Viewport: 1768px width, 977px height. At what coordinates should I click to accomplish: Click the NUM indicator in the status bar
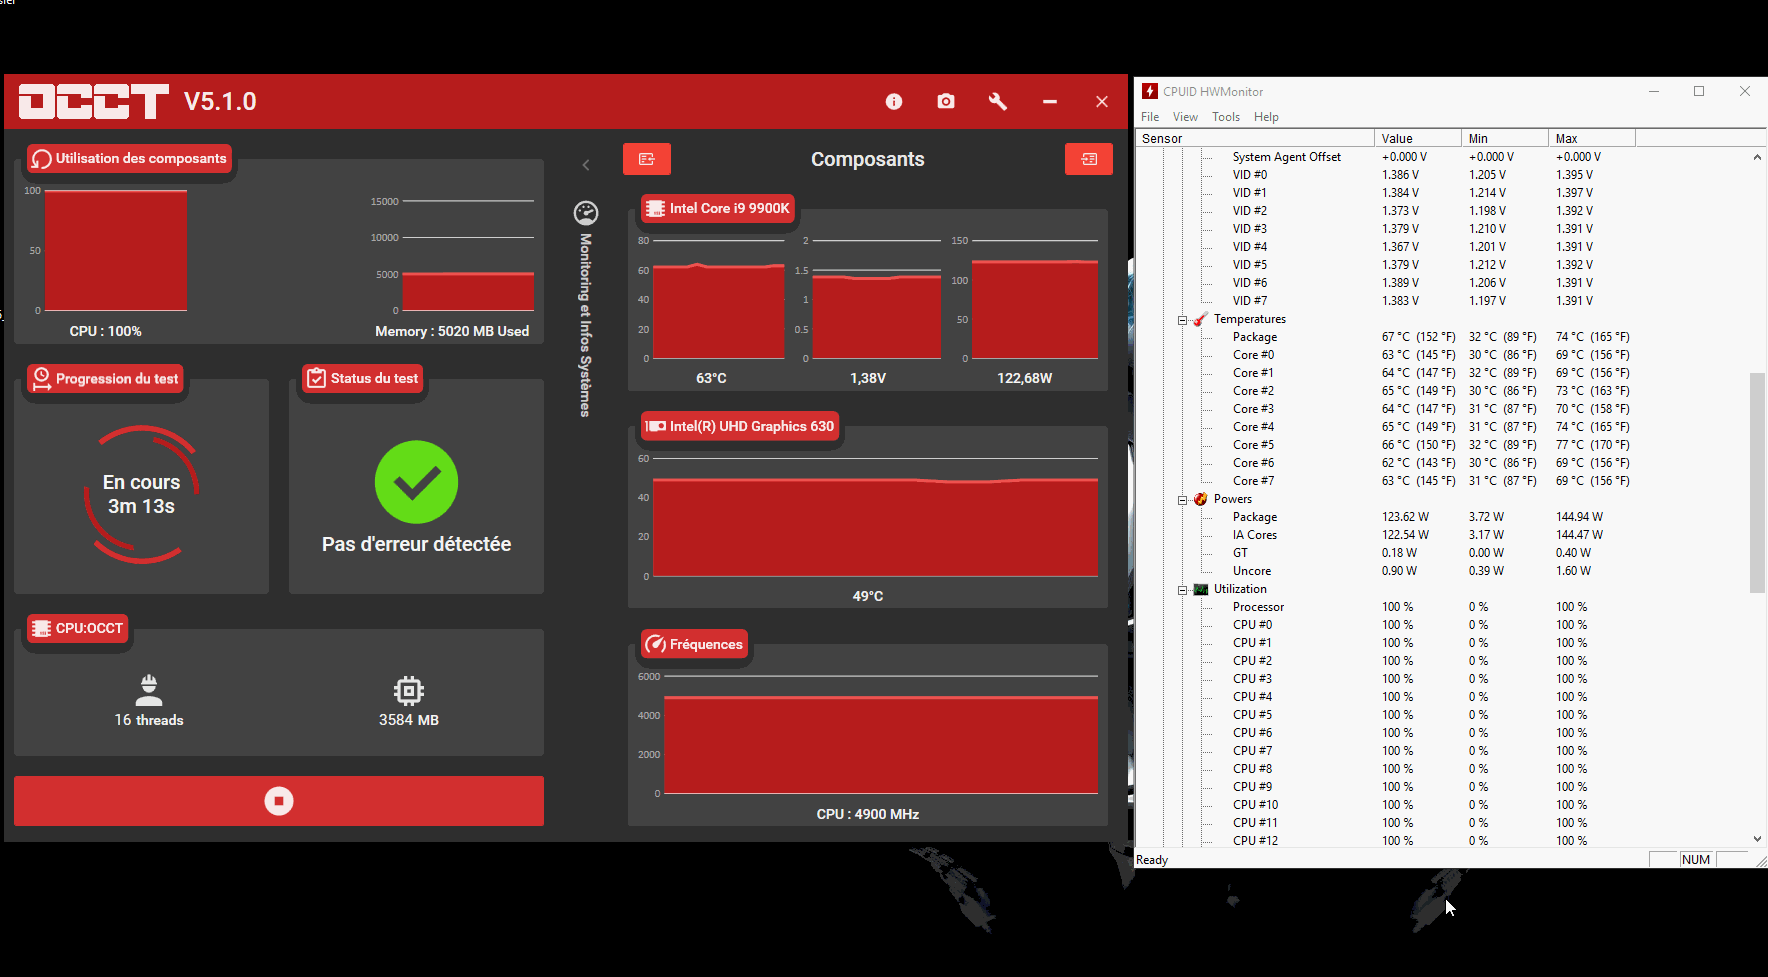pos(1696,860)
